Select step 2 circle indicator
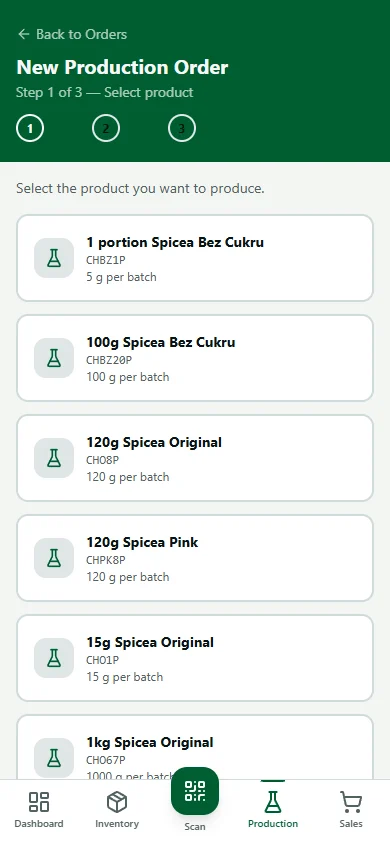The image size is (390, 844). point(106,129)
